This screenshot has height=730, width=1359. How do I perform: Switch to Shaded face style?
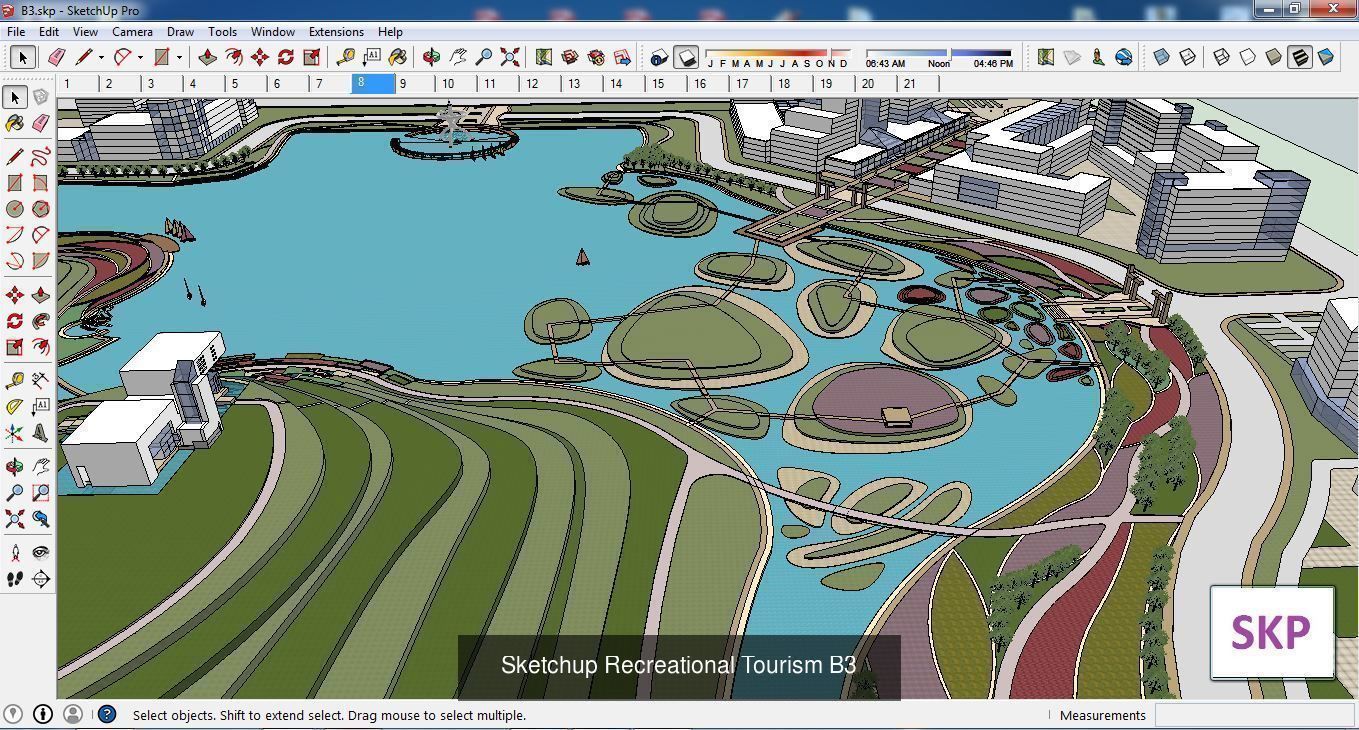(1273, 57)
